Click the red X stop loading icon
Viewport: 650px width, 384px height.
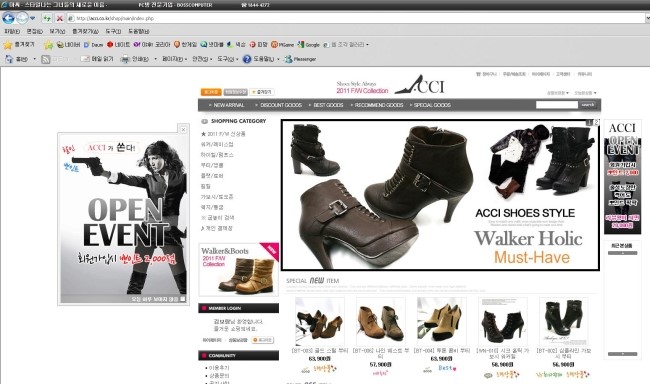(x=60, y=18)
